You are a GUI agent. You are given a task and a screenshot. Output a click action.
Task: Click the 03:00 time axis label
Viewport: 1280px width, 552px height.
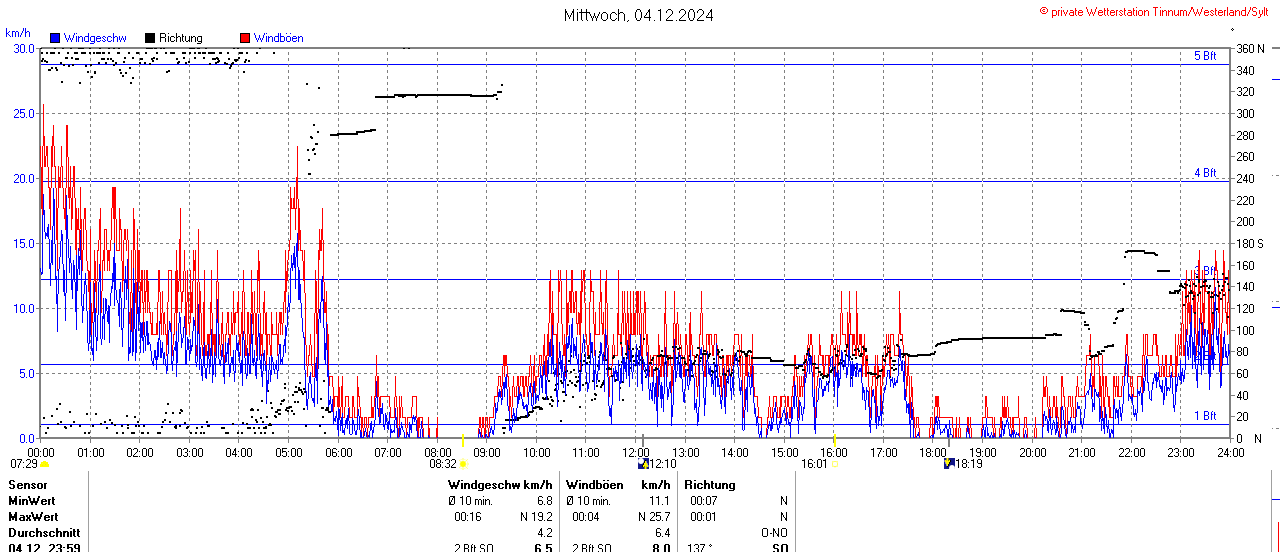coord(190,452)
